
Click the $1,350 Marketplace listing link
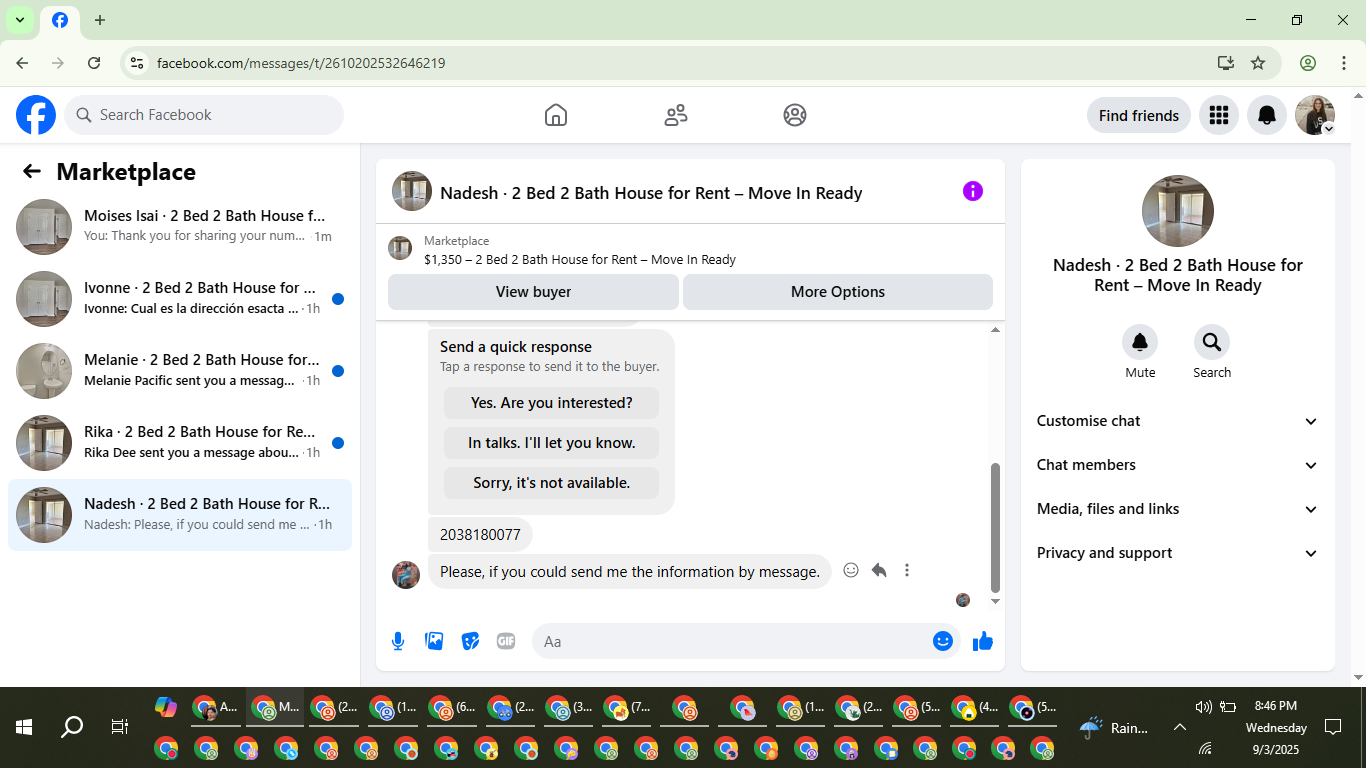coord(580,259)
